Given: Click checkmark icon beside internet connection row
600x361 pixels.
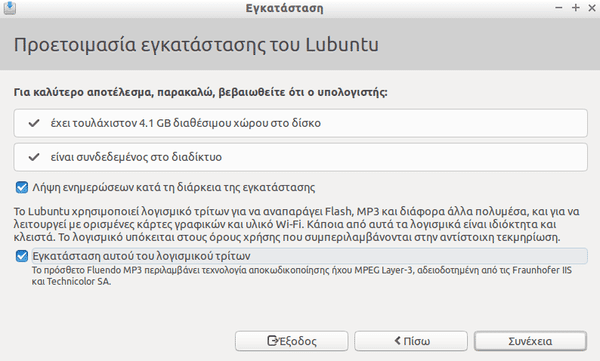Looking at the screenshot, I should (x=34, y=157).
